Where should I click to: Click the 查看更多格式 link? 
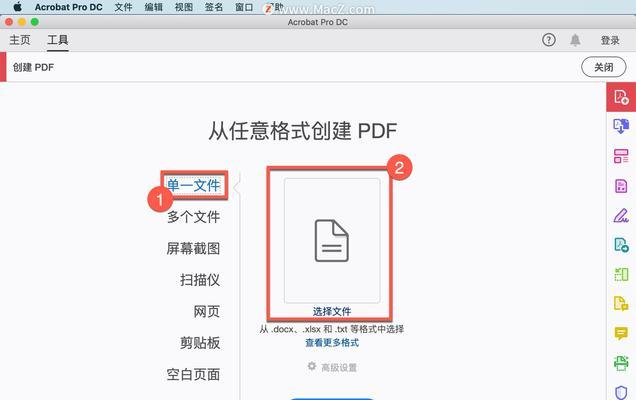tap(332, 342)
